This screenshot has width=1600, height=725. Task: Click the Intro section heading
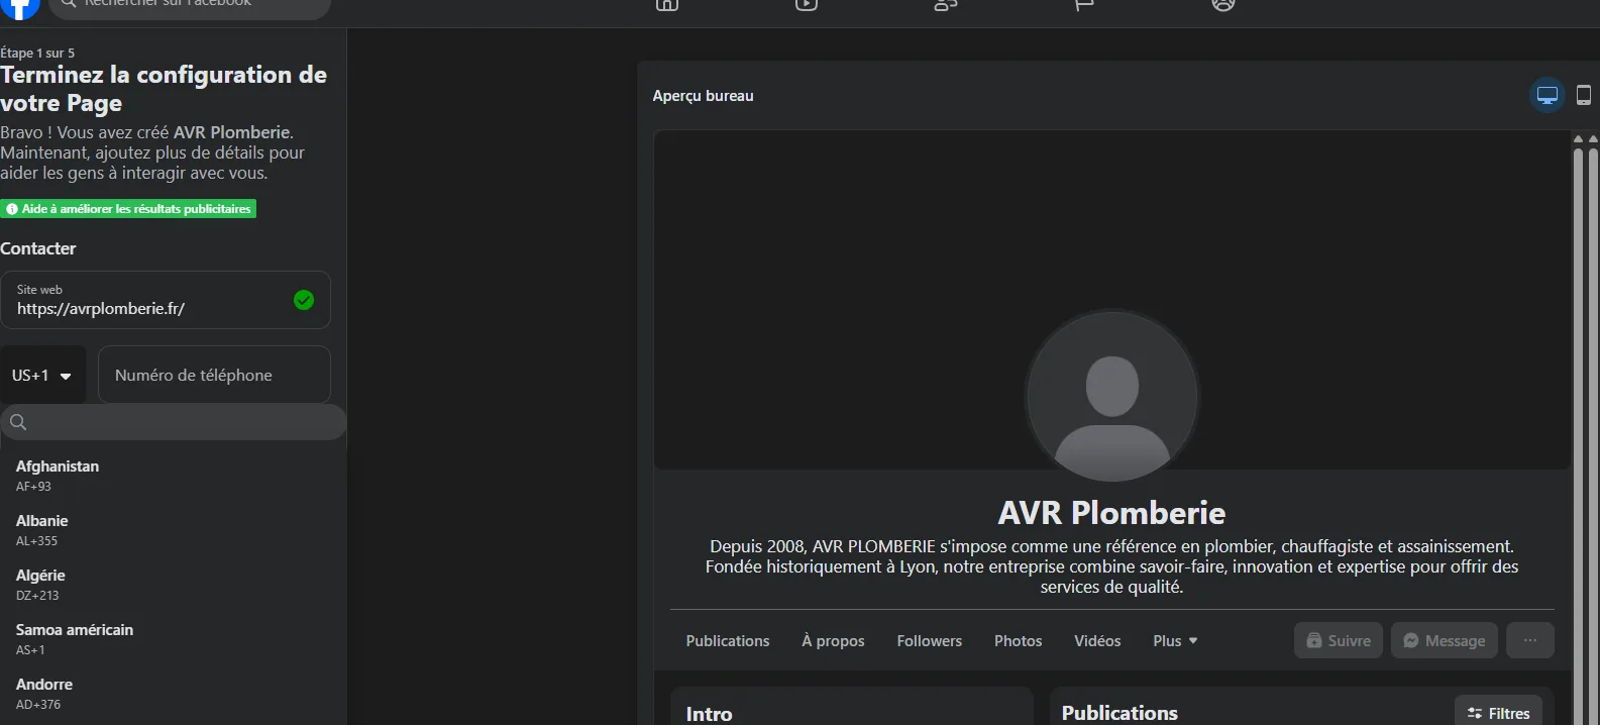point(709,714)
